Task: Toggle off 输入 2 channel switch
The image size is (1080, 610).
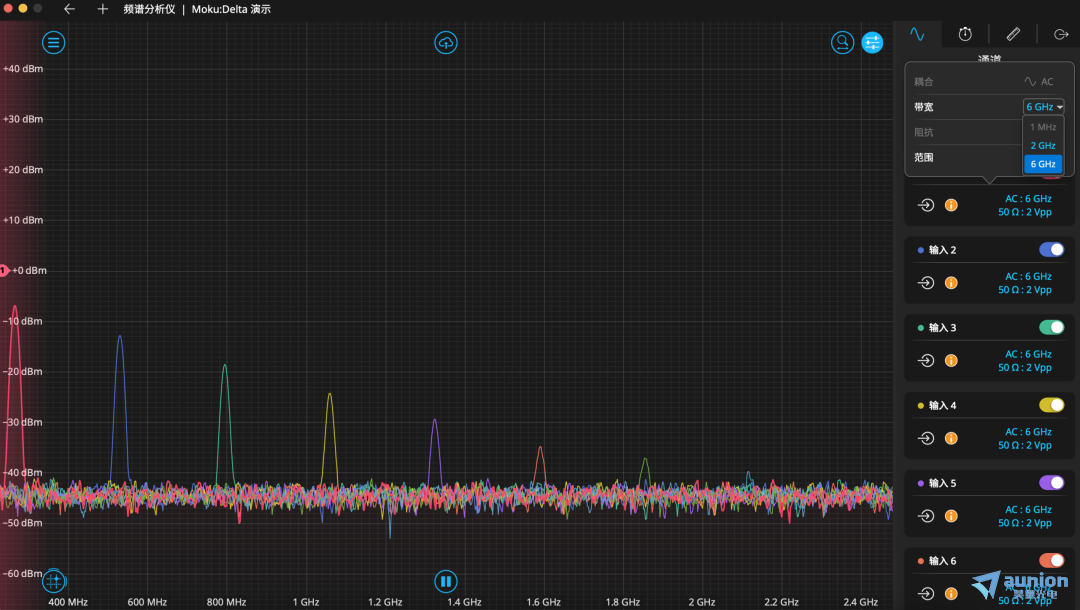Action: (1051, 250)
